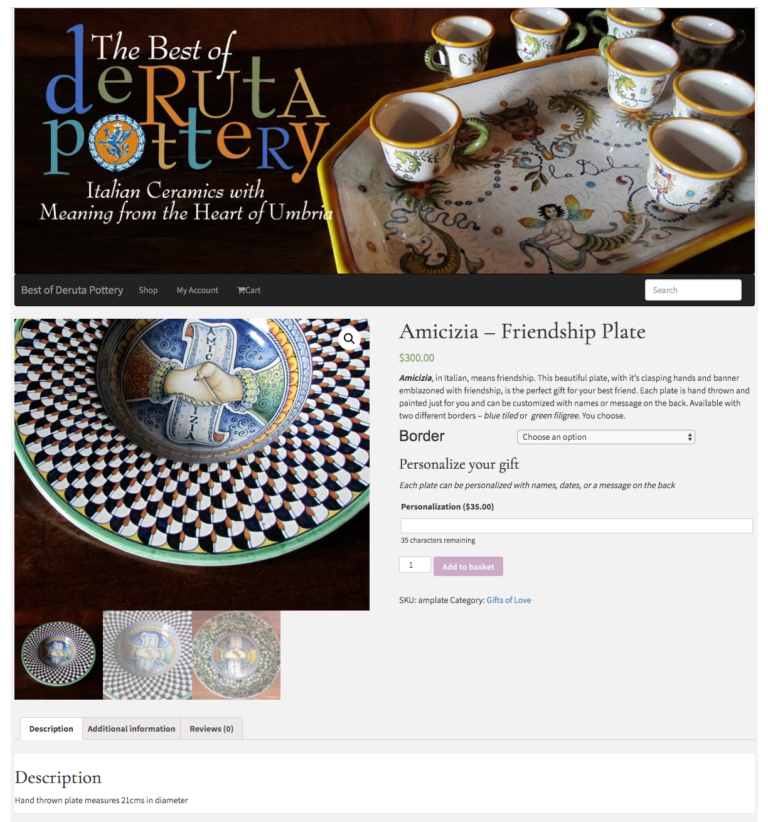Viewport: 768px width, 822px height.
Task: Click the magnifier zoom icon on product image
Action: pos(349,339)
